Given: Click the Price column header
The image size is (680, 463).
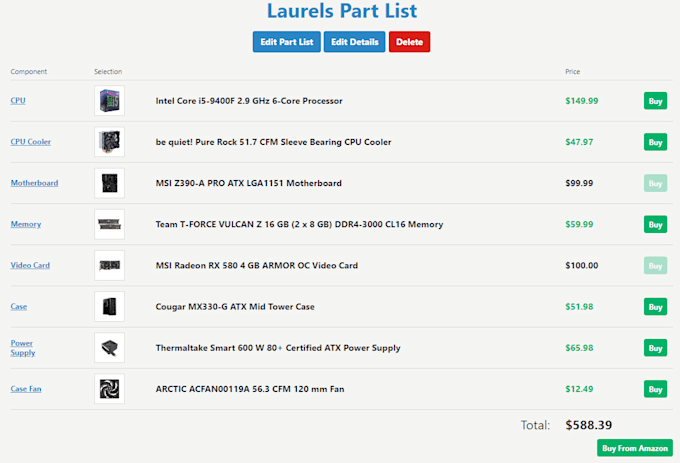Looking at the screenshot, I should 572,72.
